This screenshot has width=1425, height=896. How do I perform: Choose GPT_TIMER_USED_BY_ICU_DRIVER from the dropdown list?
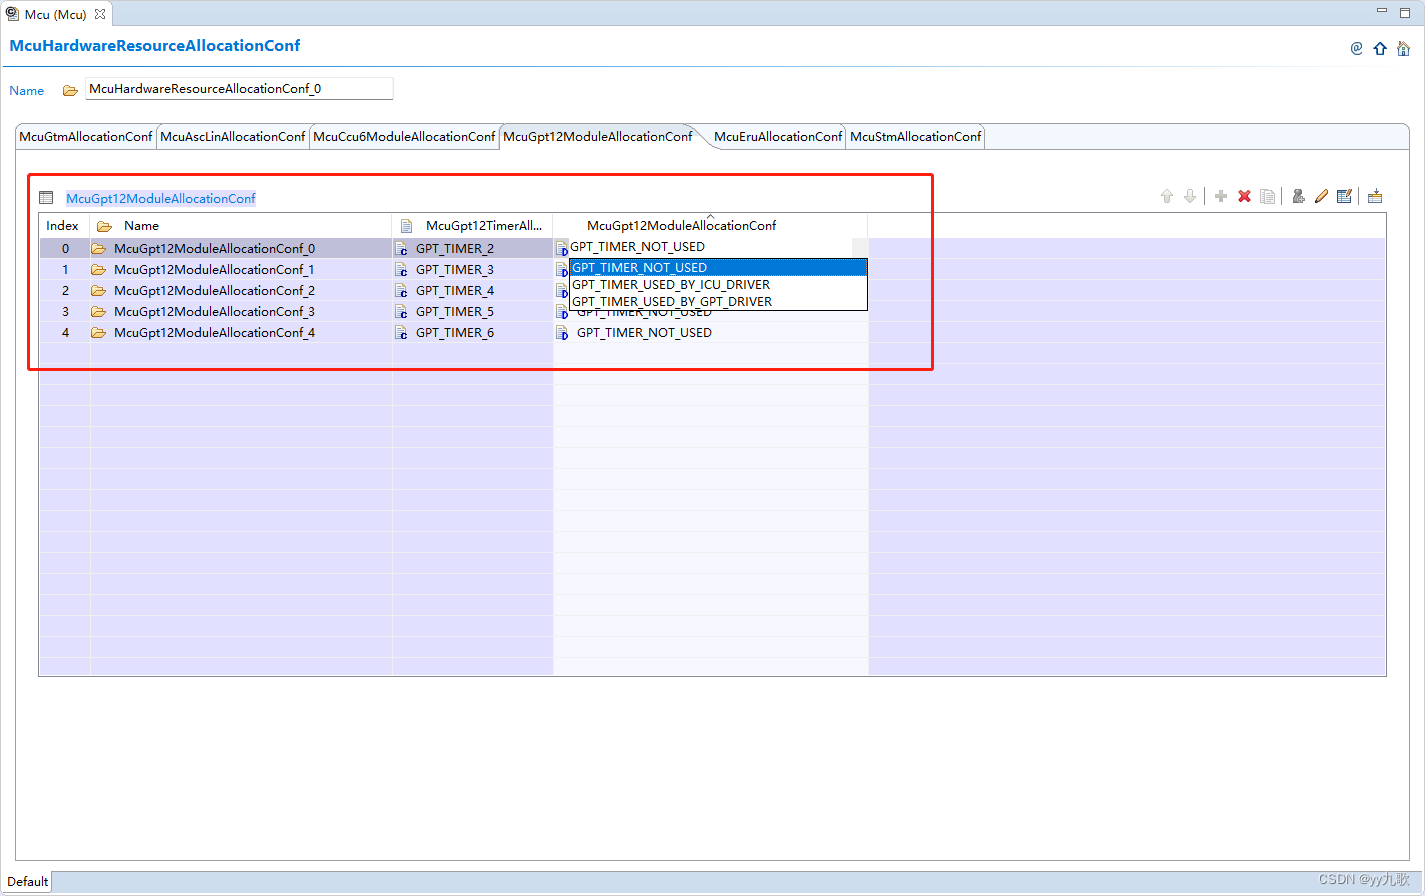click(x=718, y=285)
